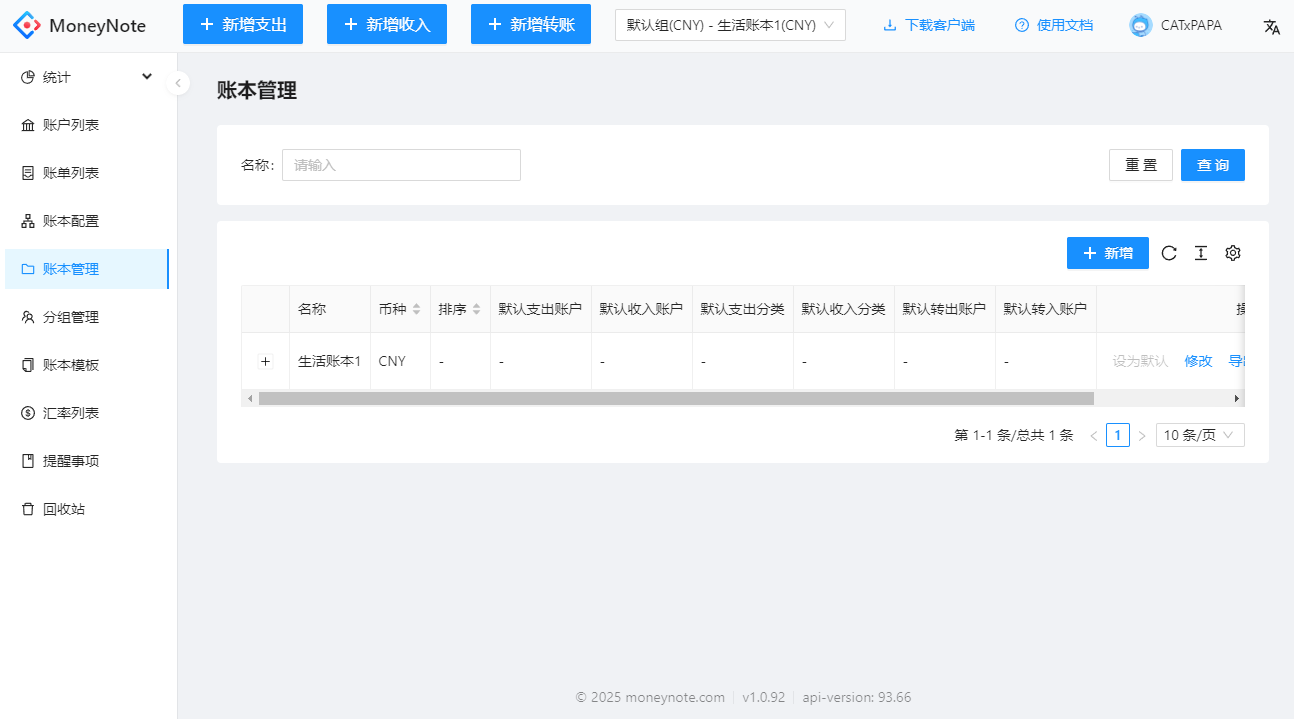Click the table density icon
This screenshot has height=719, width=1294.
1201,253
